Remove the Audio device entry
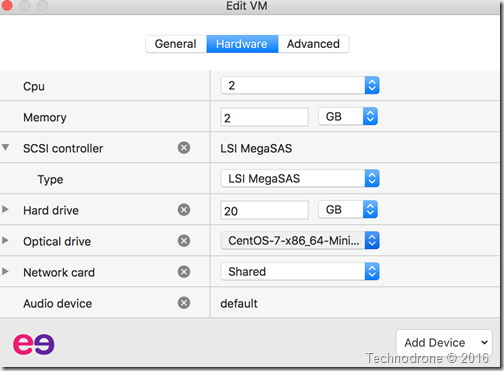Screen dimensions: 504x371 pyautogui.click(x=184, y=303)
